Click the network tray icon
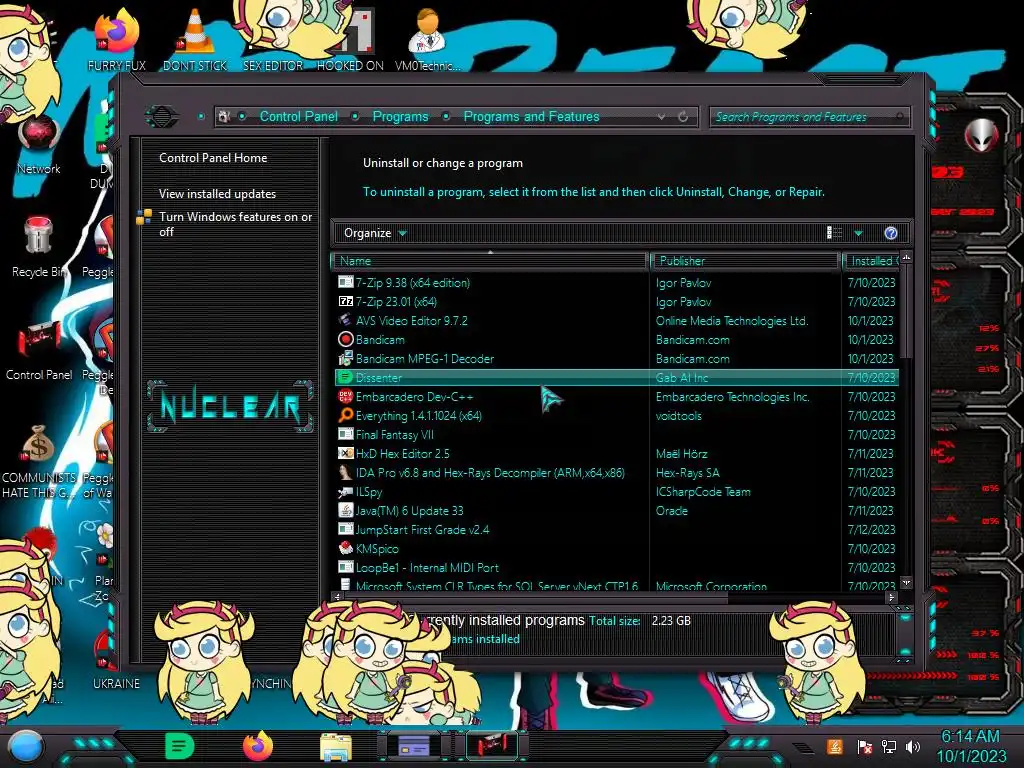Image resolution: width=1024 pixels, height=768 pixels. click(x=888, y=746)
